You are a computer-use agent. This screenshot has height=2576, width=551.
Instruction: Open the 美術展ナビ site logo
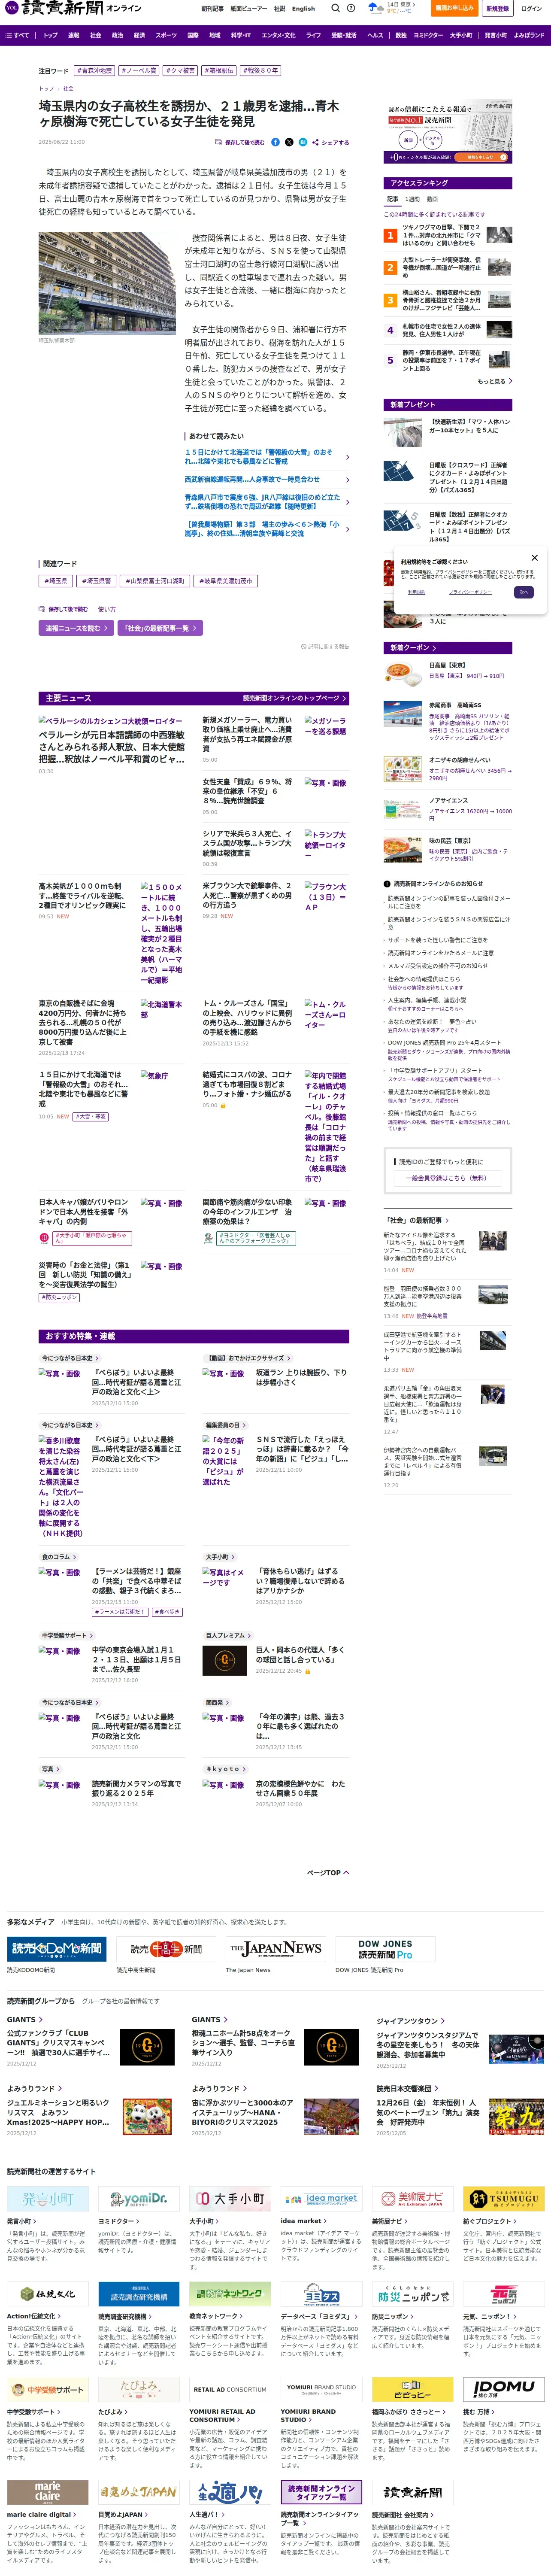pos(412,2199)
